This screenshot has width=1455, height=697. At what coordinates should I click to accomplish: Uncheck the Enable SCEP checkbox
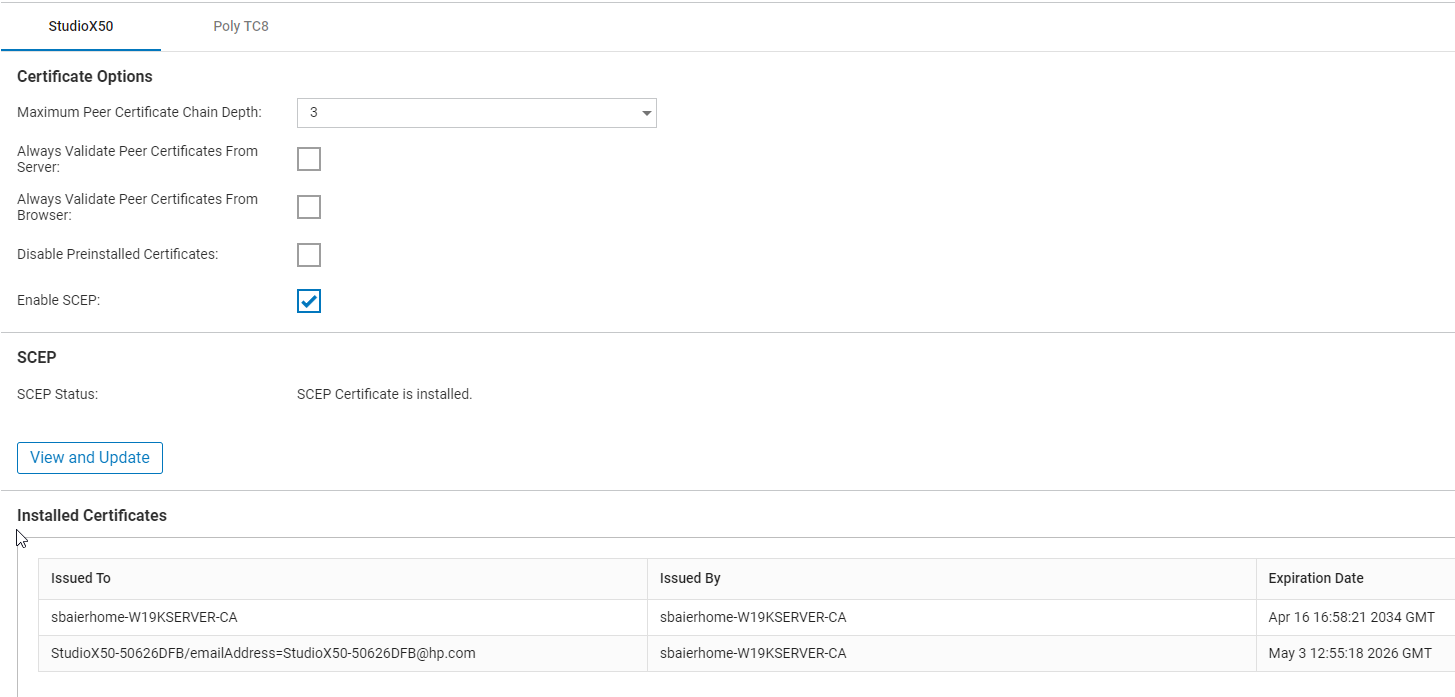click(308, 300)
